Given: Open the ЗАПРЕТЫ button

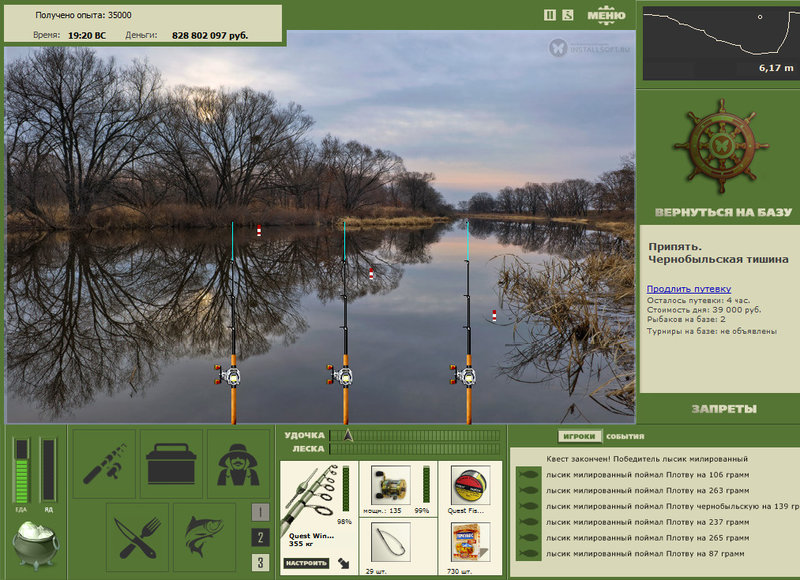Looking at the screenshot, I should coord(724,409).
